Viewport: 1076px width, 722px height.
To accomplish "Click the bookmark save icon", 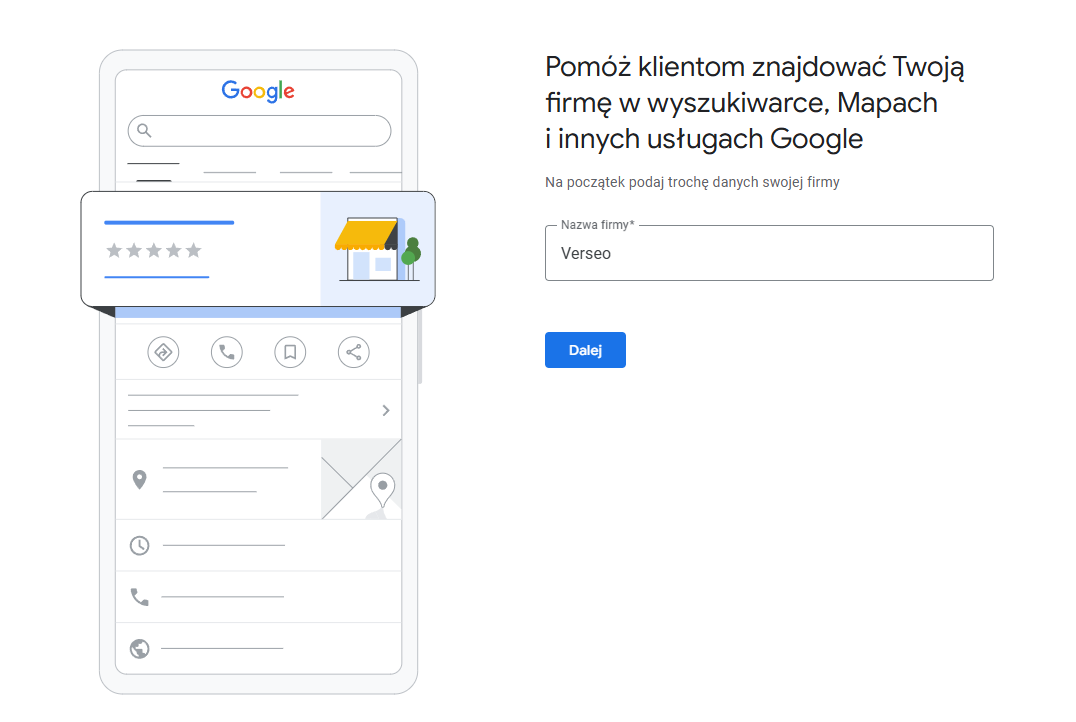I will tap(290, 352).
